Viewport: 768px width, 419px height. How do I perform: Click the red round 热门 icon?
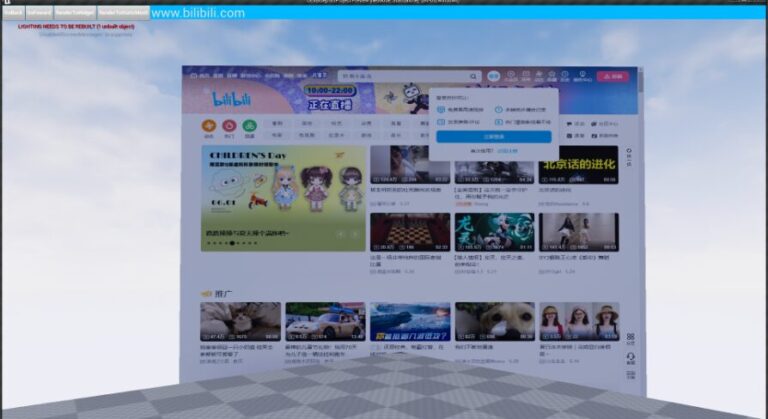pos(229,126)
